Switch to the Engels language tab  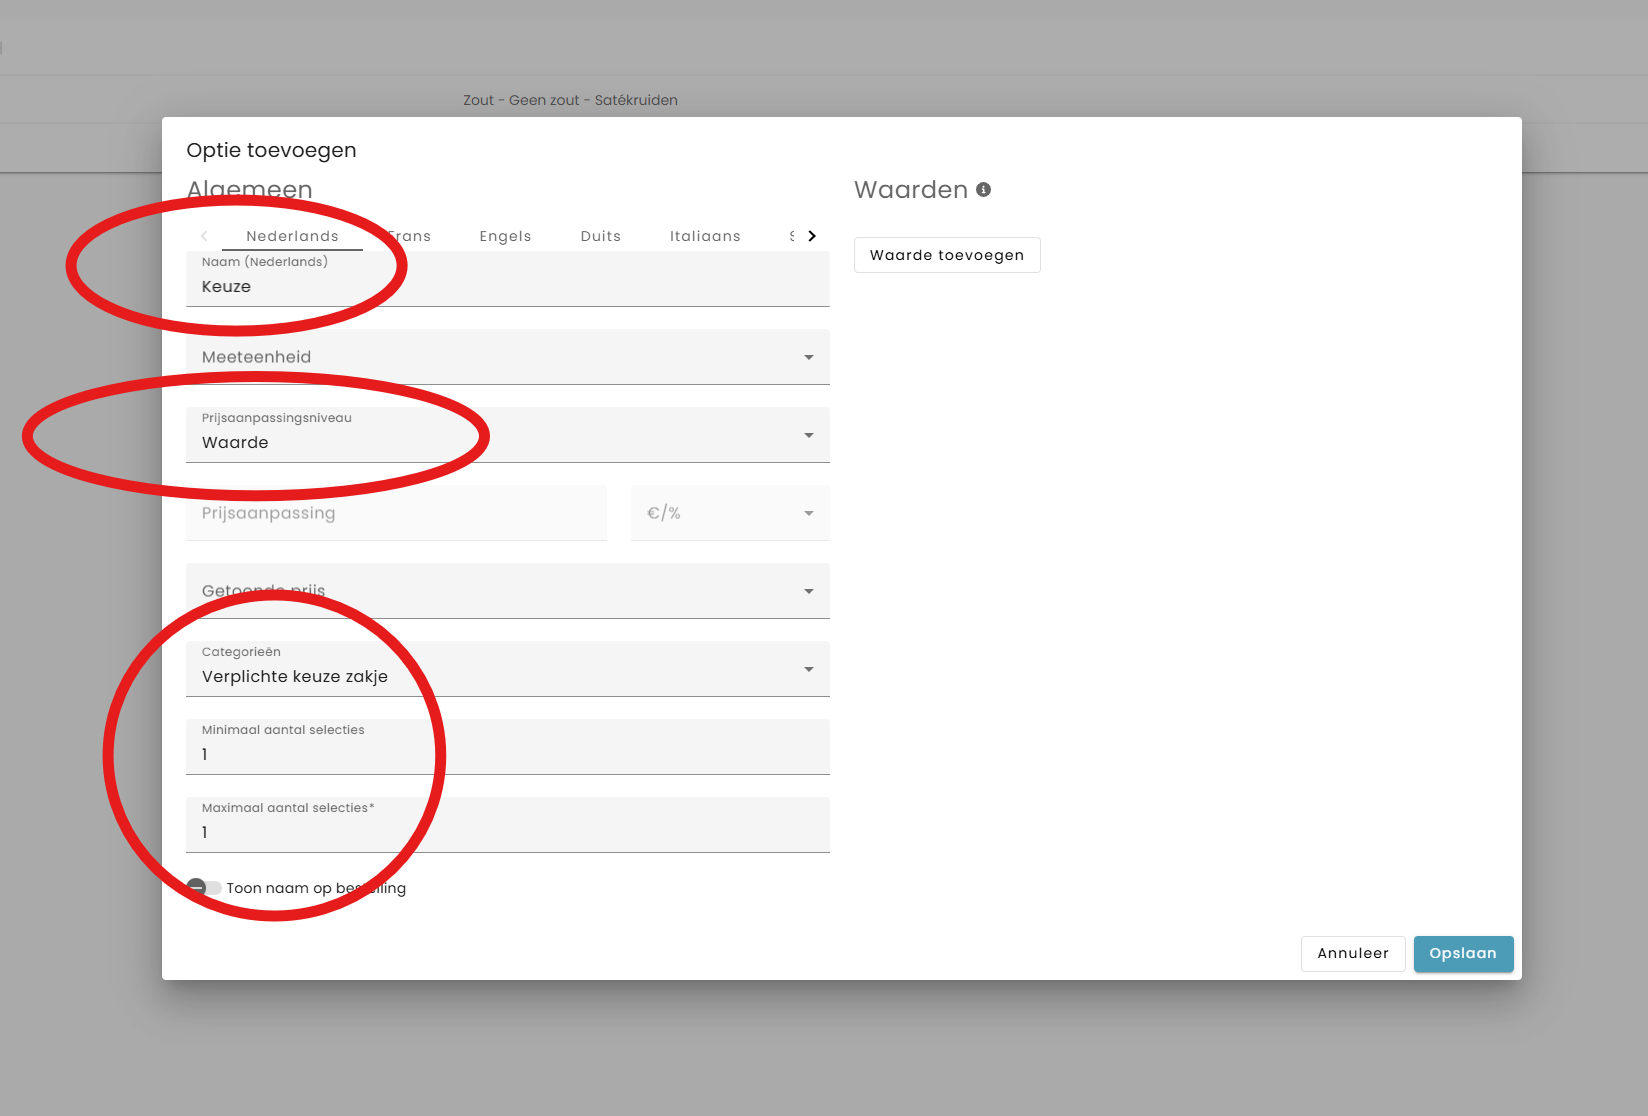pos(505,236)
